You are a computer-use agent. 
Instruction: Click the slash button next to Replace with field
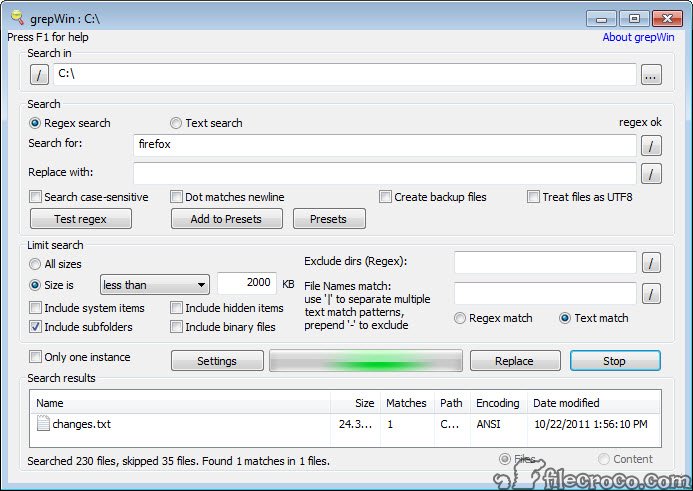(x=651, y=173)
